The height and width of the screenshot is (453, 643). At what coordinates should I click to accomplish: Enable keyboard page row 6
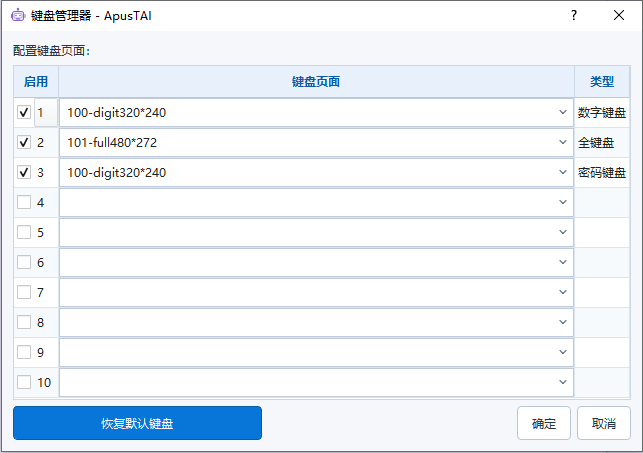pos(24,262)
